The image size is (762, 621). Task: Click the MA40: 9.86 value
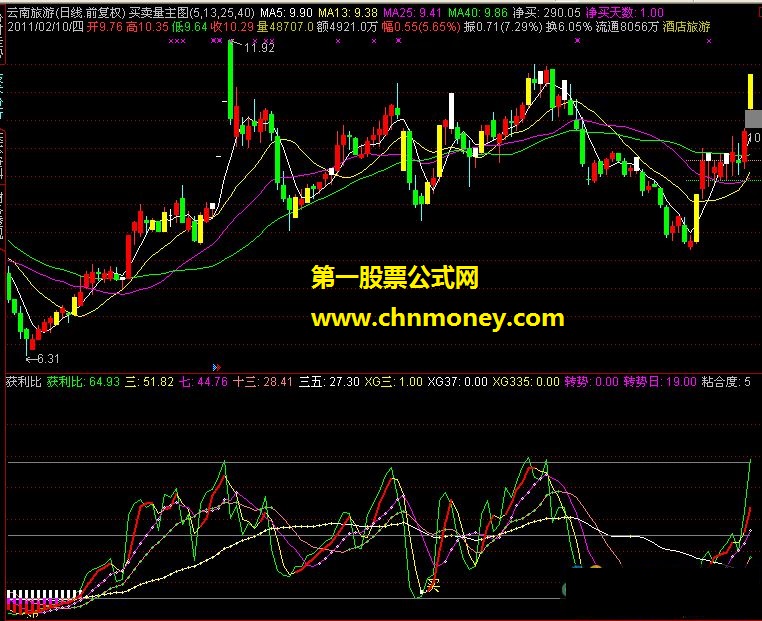coord(478,13)
